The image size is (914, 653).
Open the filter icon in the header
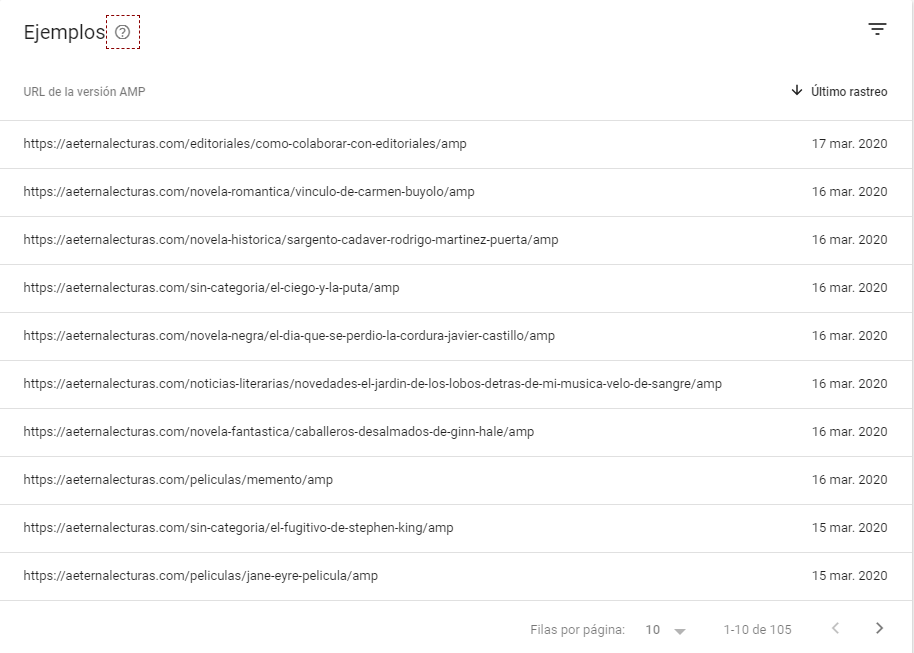click(877, 29)
